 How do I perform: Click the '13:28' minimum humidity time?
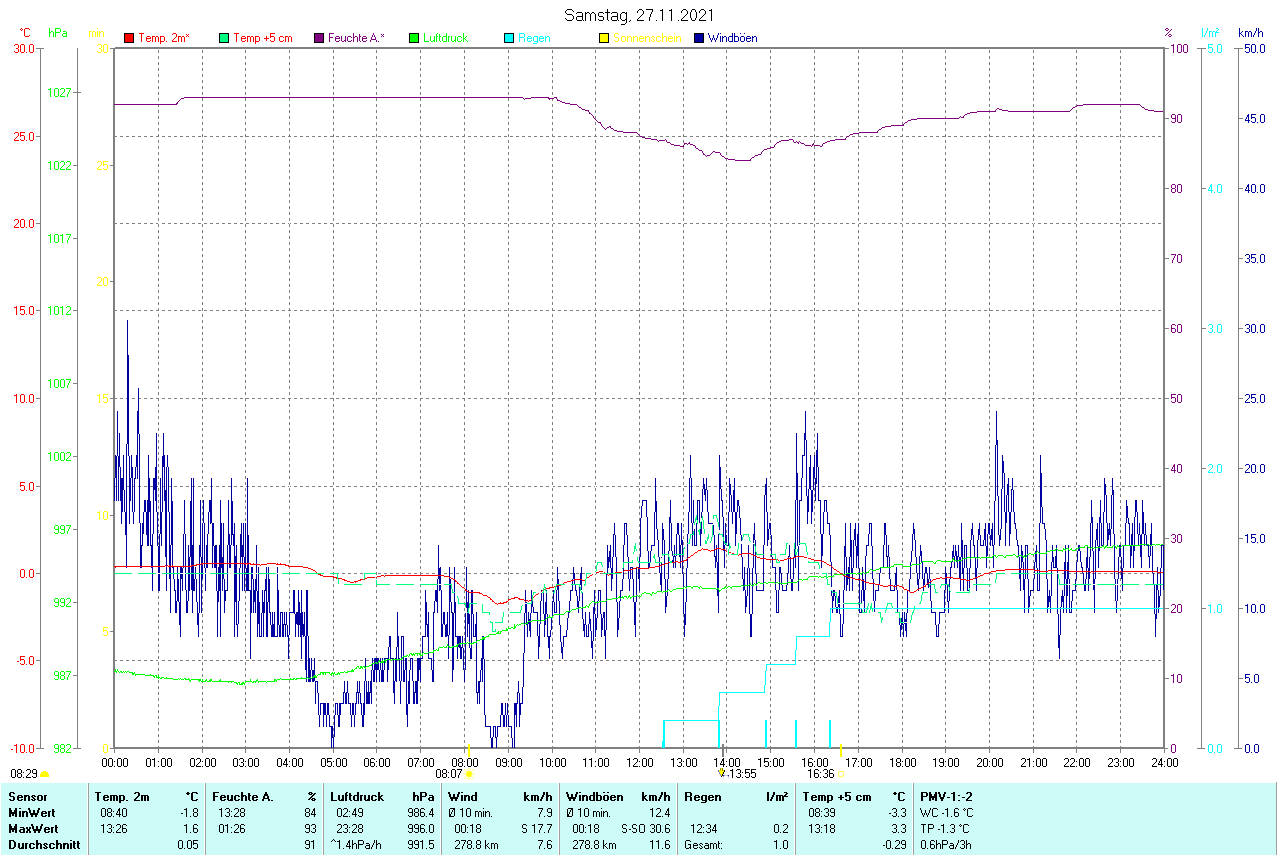pyautogui.click(x=231, y=813)
